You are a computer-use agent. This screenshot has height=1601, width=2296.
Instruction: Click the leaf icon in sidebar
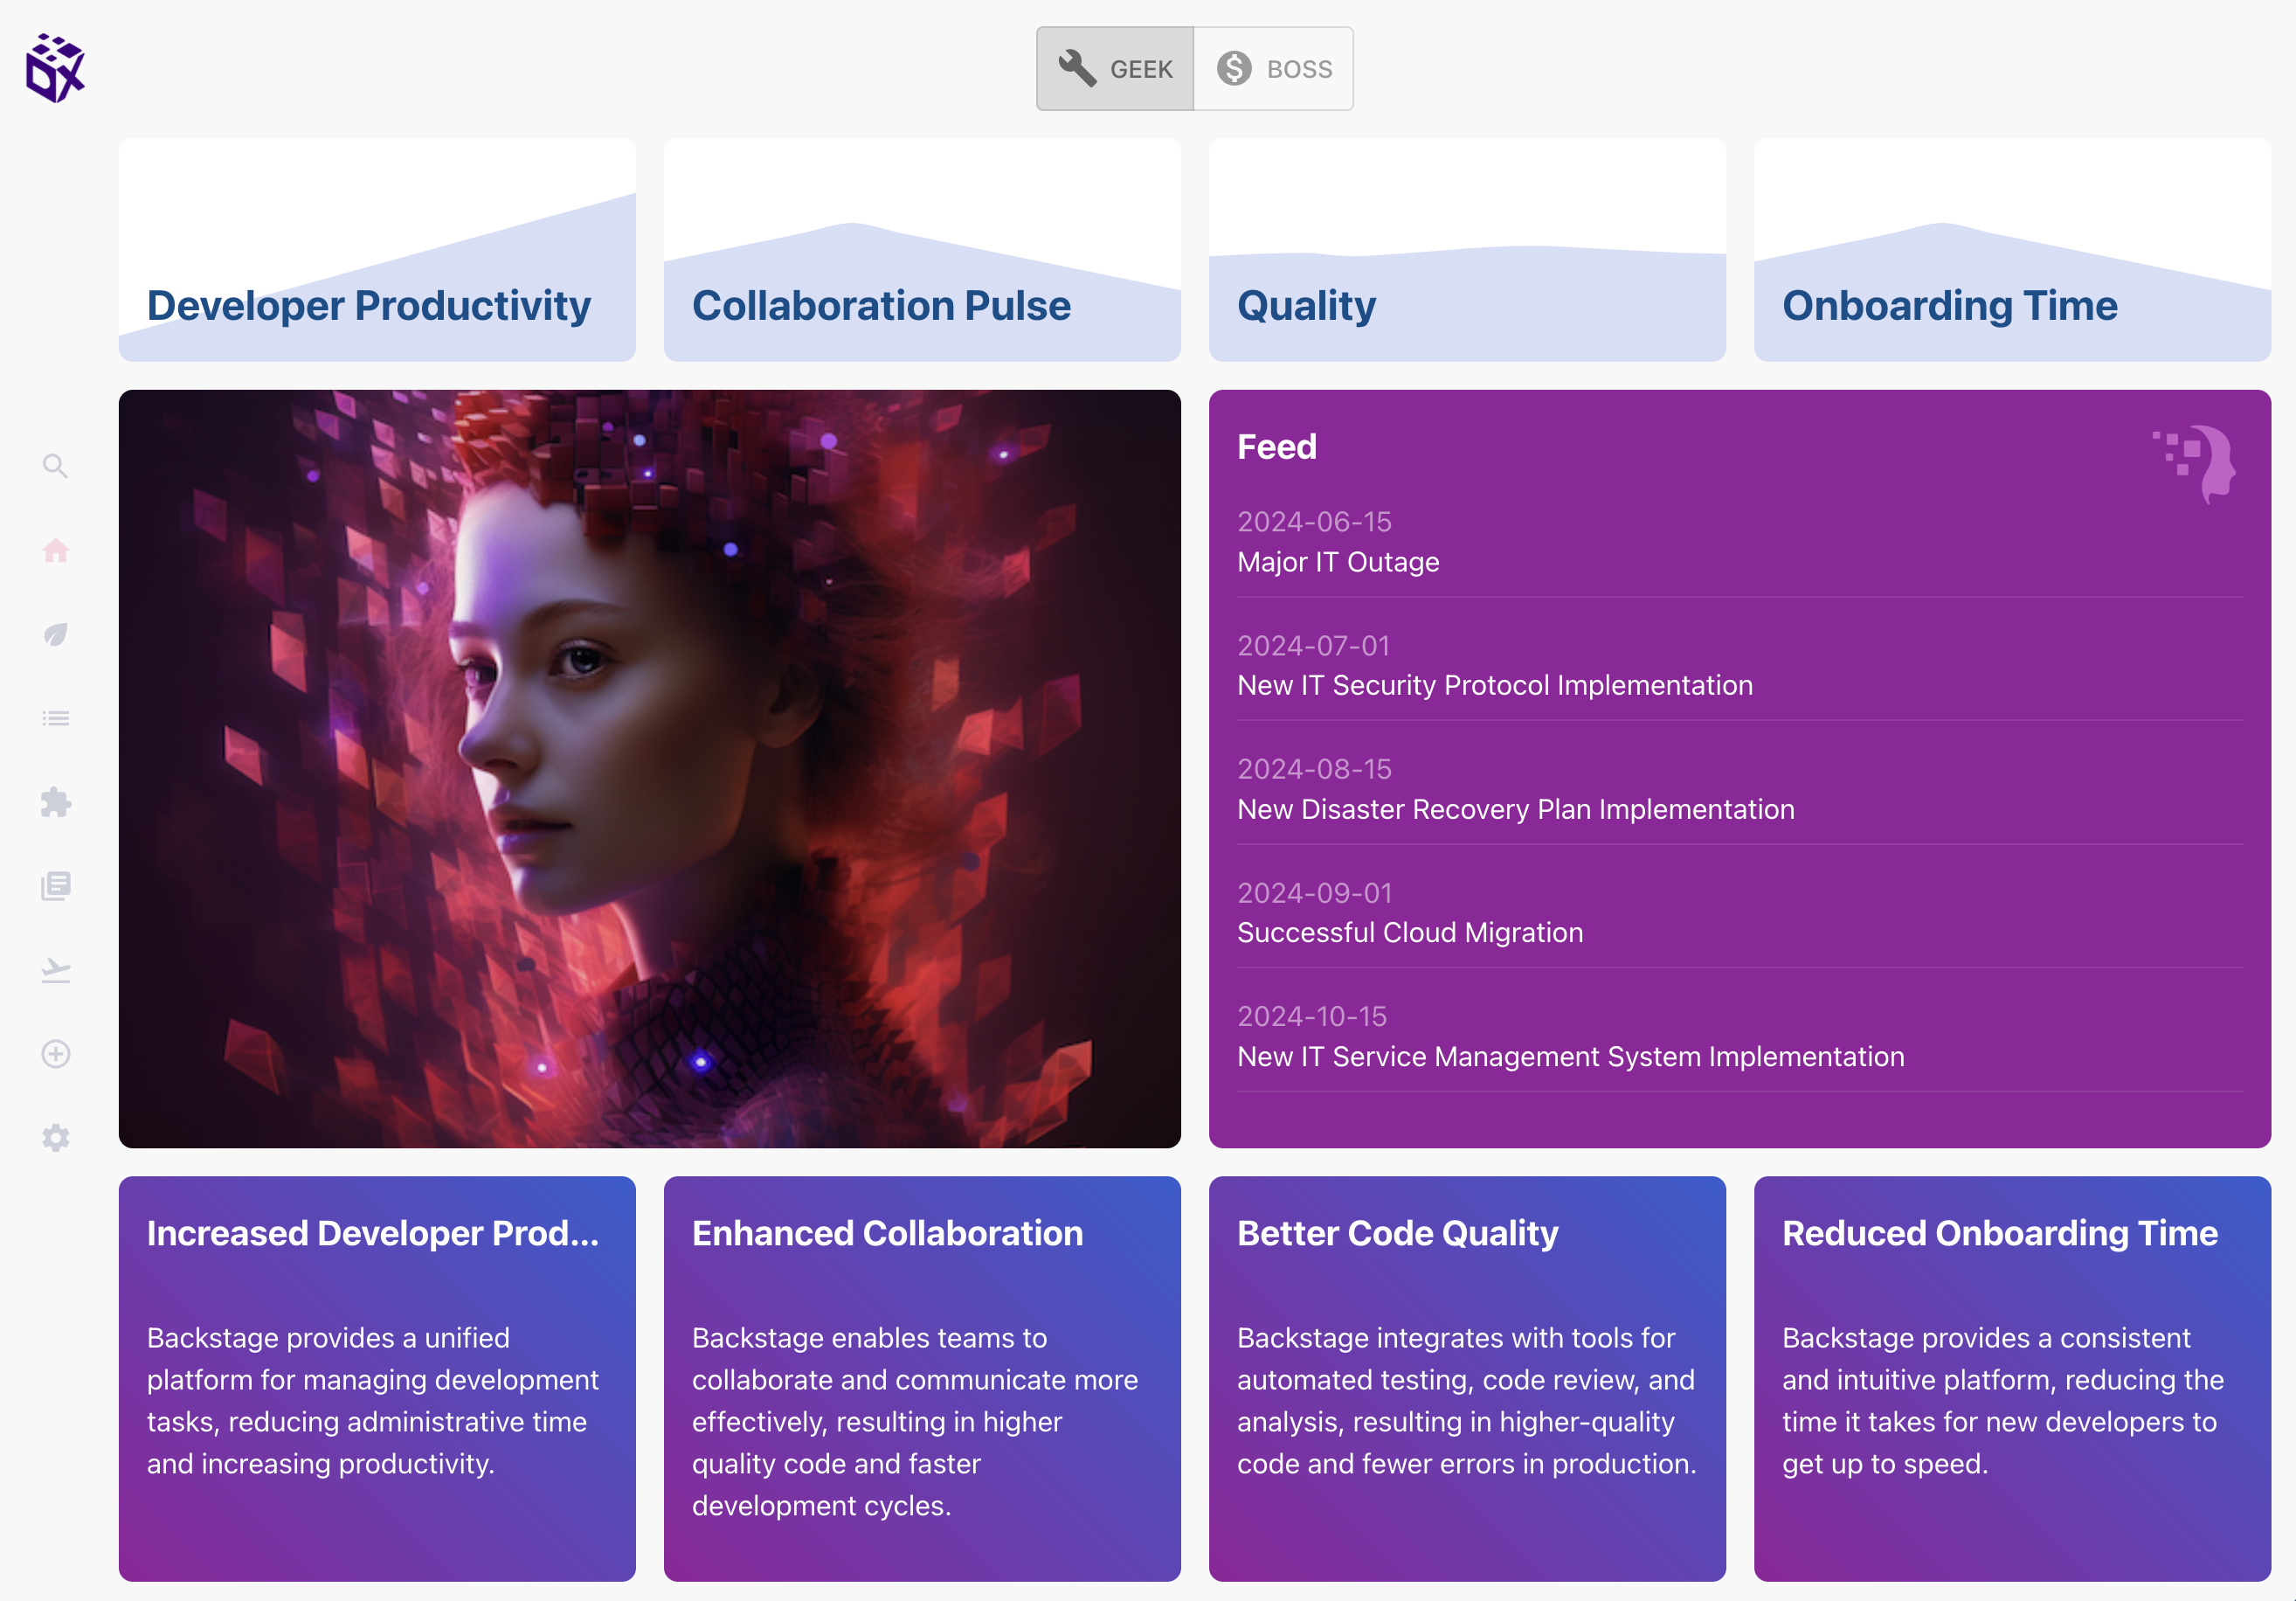55,634
